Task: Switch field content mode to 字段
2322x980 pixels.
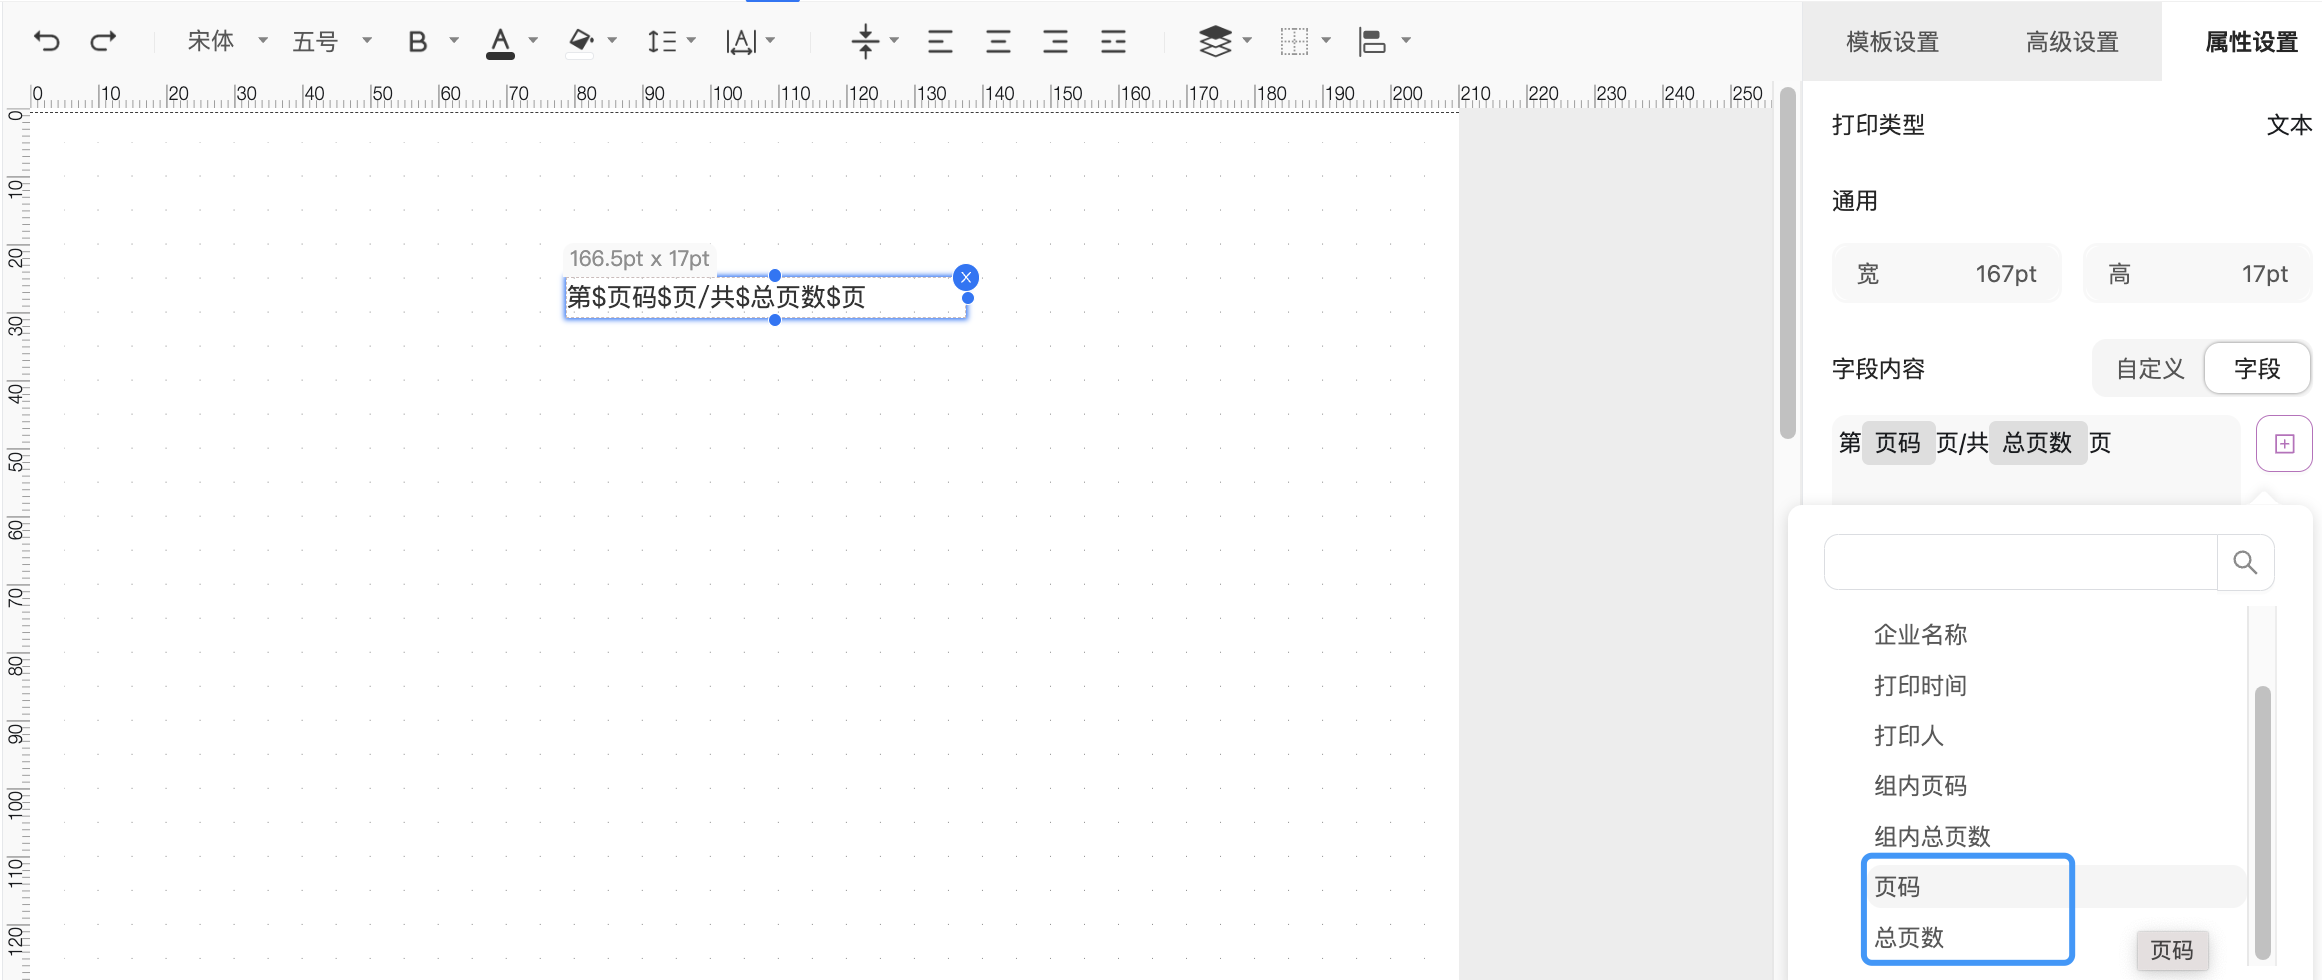Action: pyautogui.click(x=2257, y=369)
